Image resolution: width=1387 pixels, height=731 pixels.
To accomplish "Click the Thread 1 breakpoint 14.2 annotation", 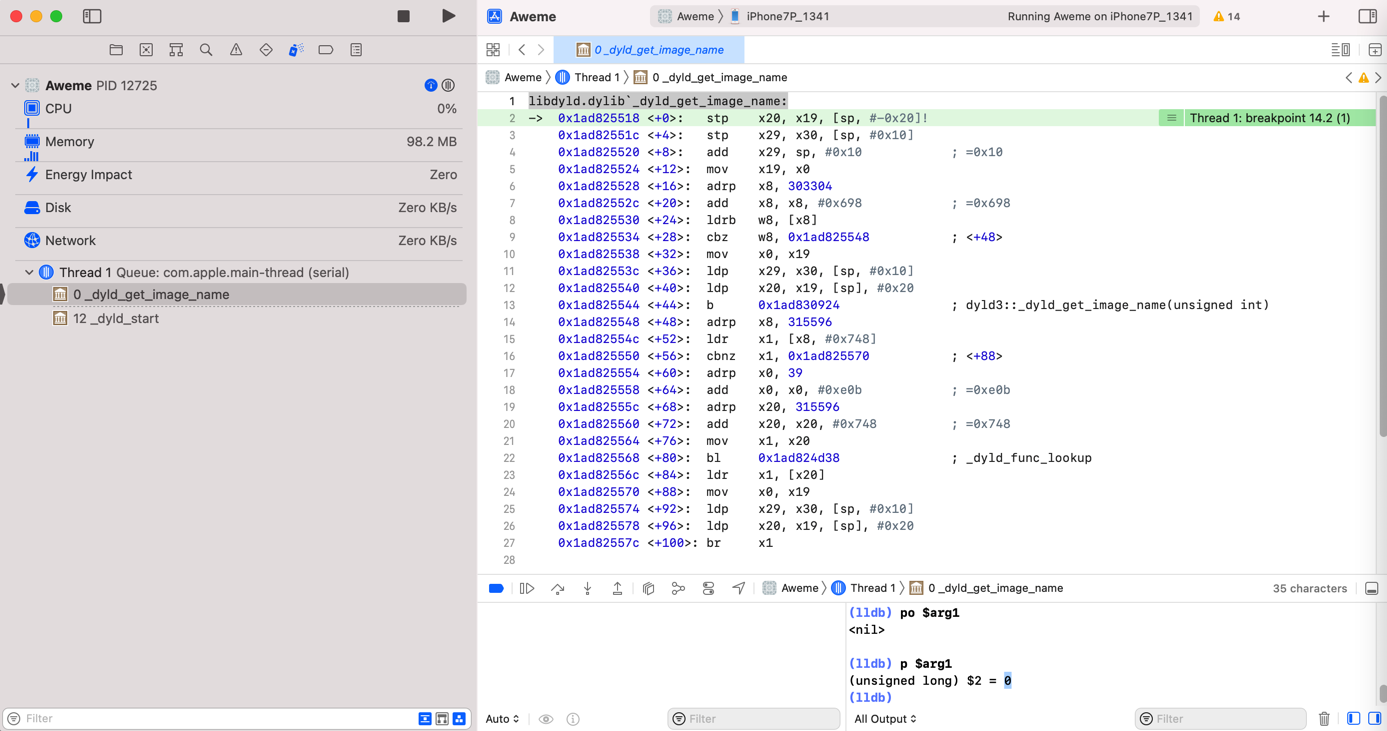I will pos(1268,118).
